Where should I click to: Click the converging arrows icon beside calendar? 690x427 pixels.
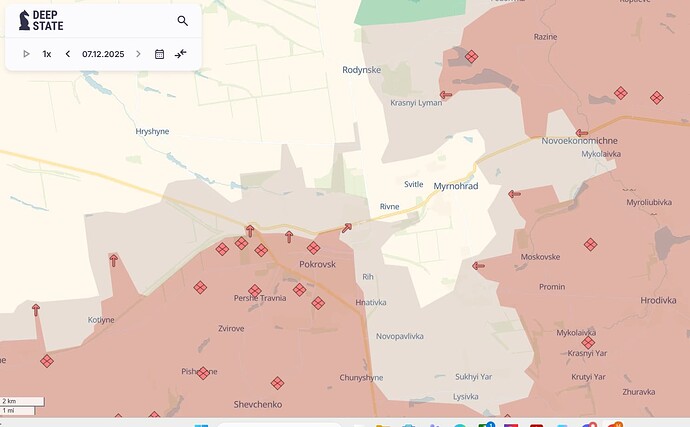click(180, 54)
